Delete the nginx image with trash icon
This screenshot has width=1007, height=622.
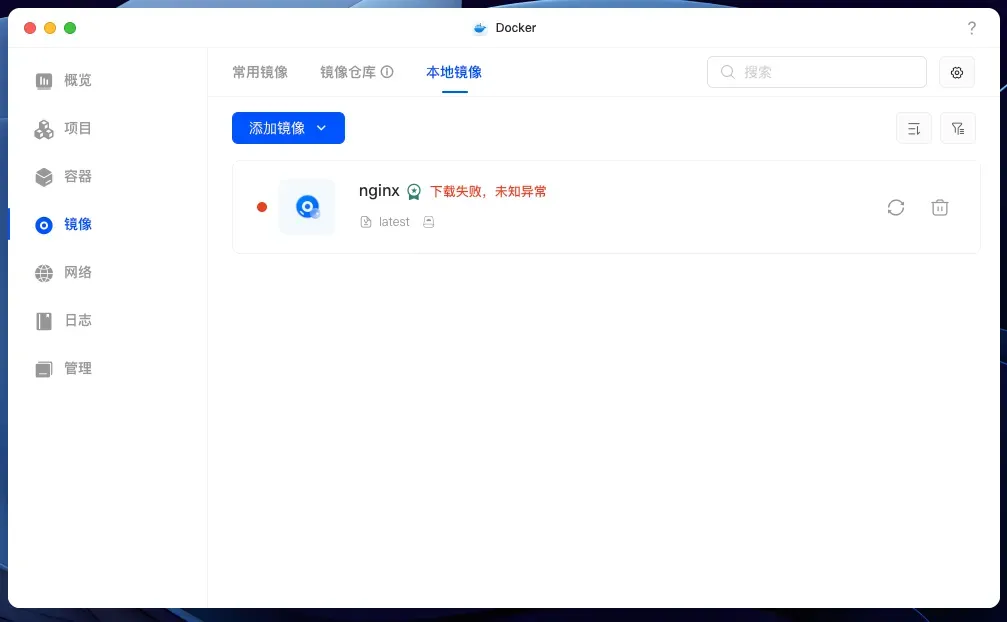[940, 207]
